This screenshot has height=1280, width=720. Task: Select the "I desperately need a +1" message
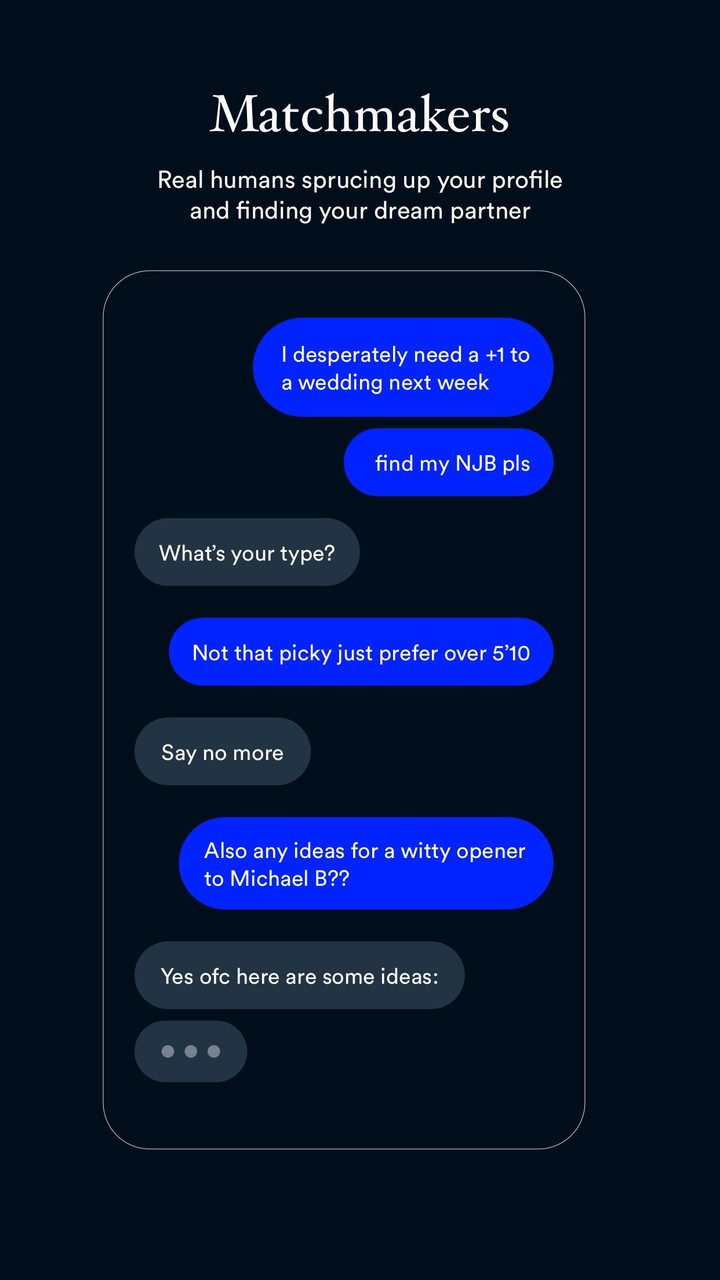404,355
